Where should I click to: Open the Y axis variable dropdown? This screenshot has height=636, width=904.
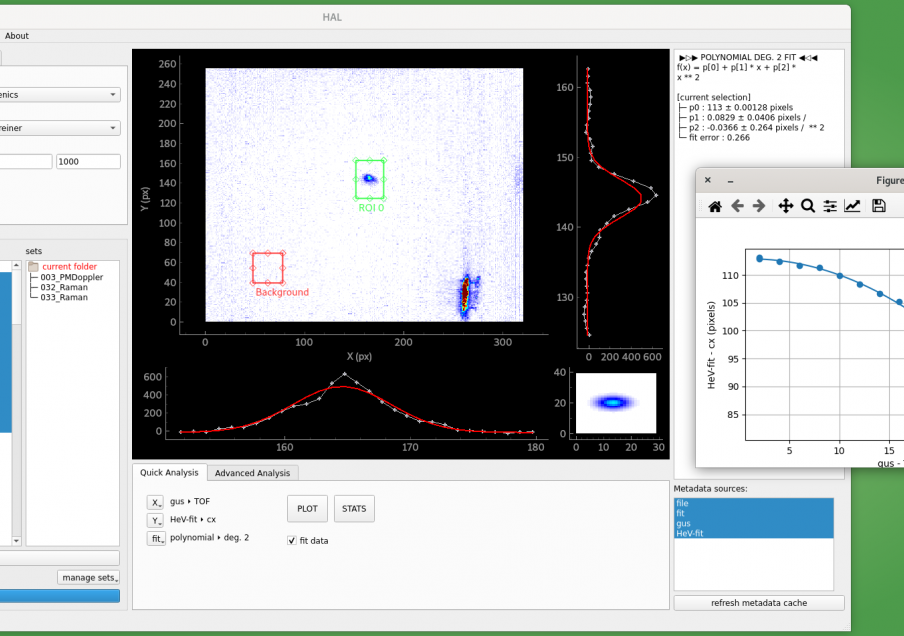click(x=155, y=521)
